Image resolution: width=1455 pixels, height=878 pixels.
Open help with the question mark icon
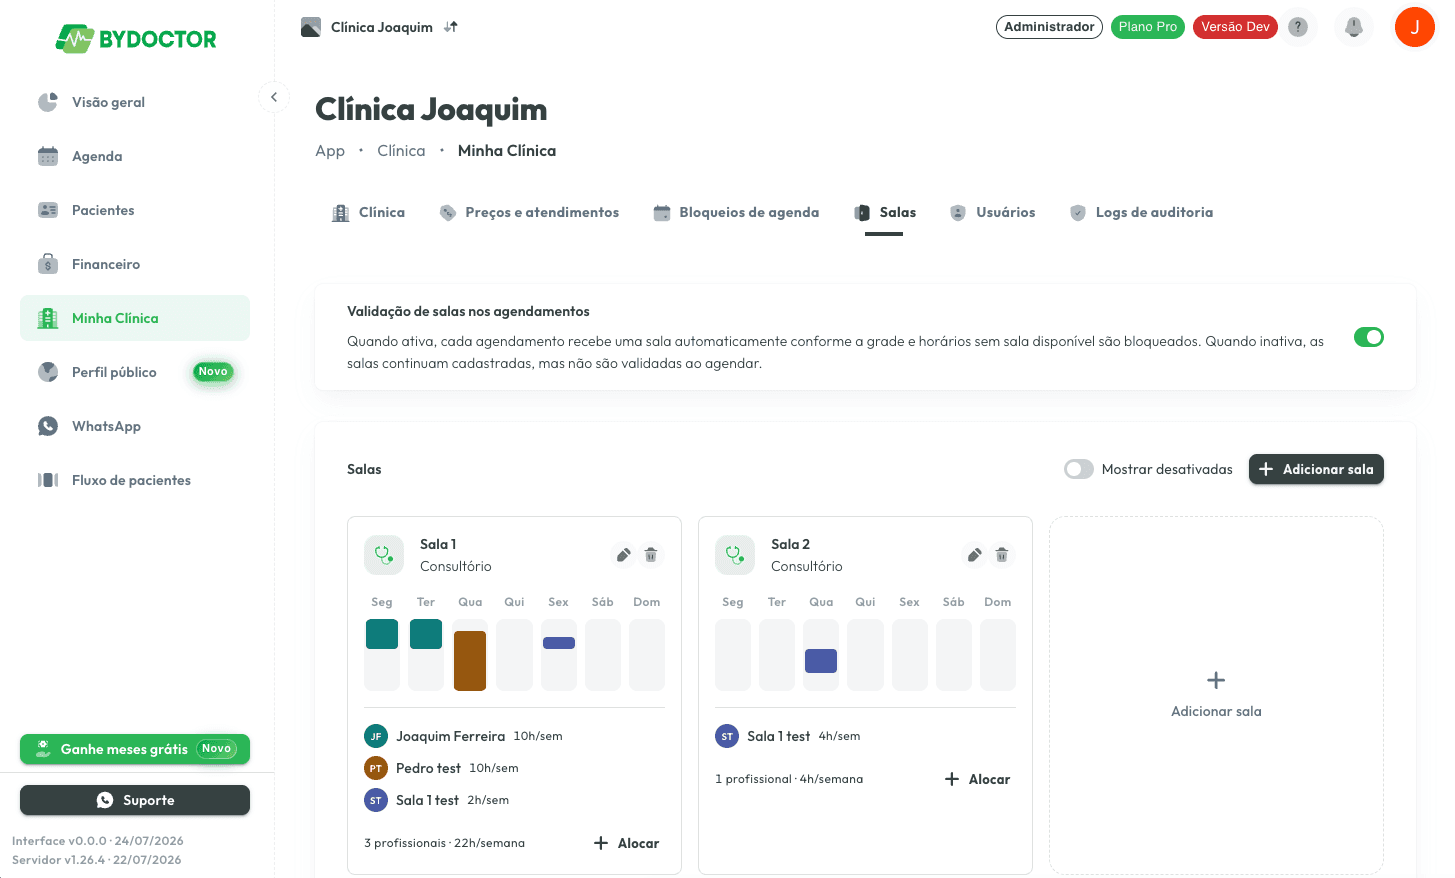pos(1298,27)
